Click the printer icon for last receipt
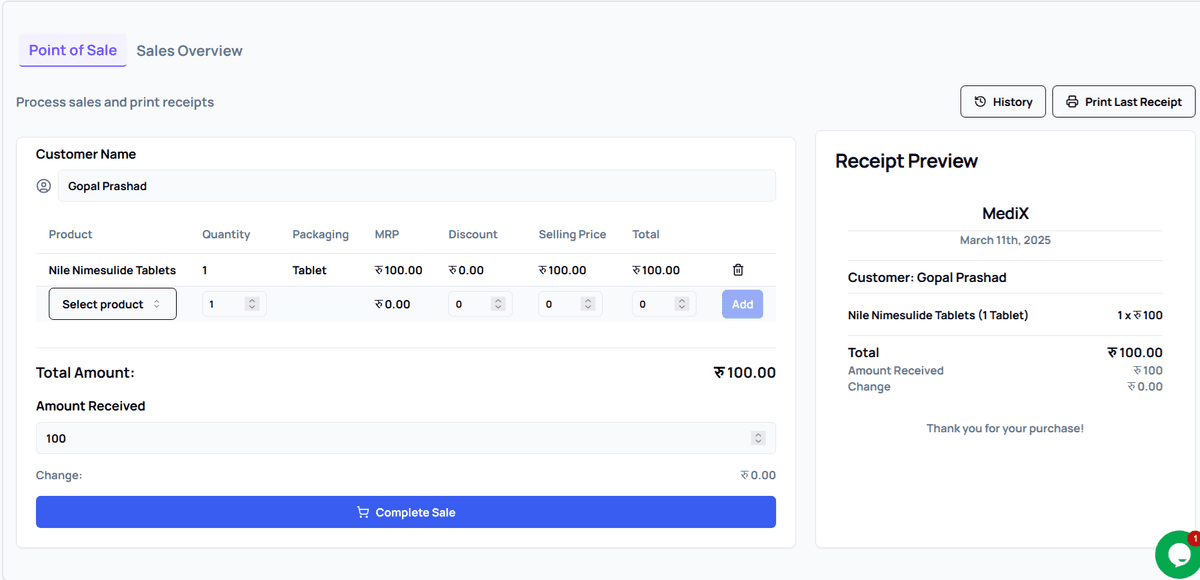Image resolution: width=1200 pixels, height=580 pixels. [1072, 102]
